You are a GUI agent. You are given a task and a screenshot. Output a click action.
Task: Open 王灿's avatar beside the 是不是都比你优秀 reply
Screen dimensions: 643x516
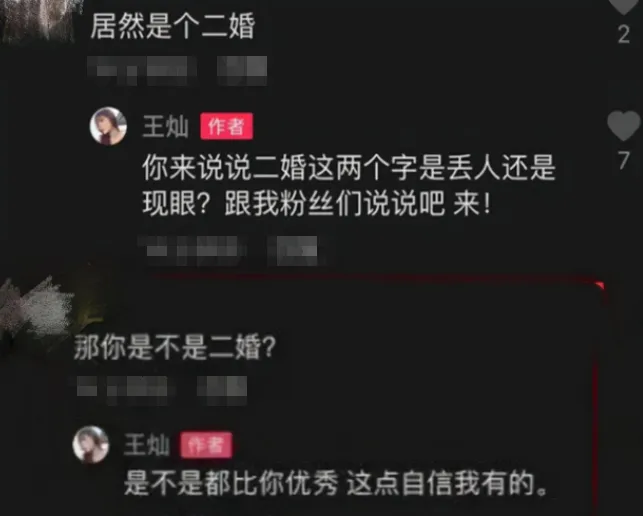pyautogui.click(x=91, y=444)
